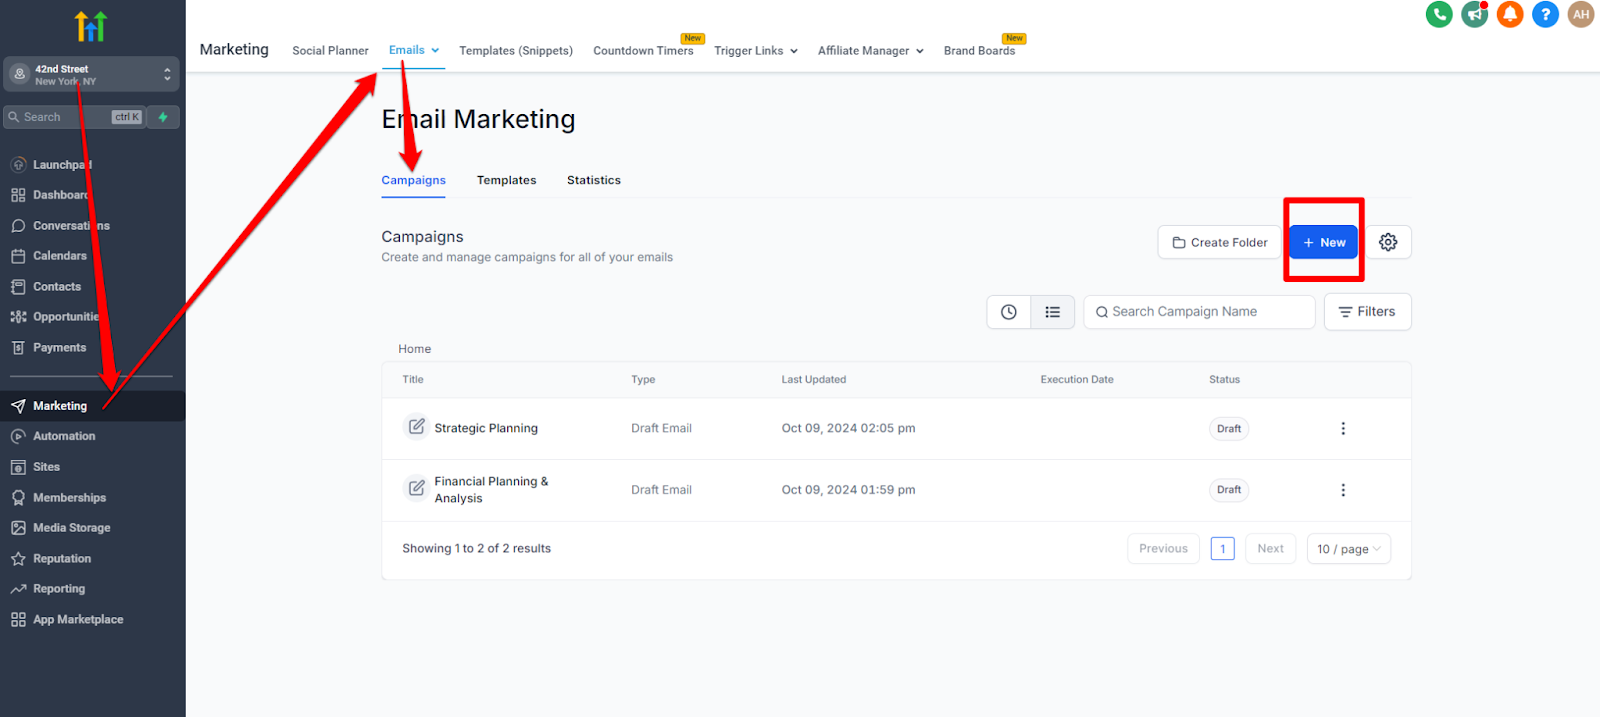Click the green lightning quick actions icon
The image size is (1600, 717).
tap(163, 117)
